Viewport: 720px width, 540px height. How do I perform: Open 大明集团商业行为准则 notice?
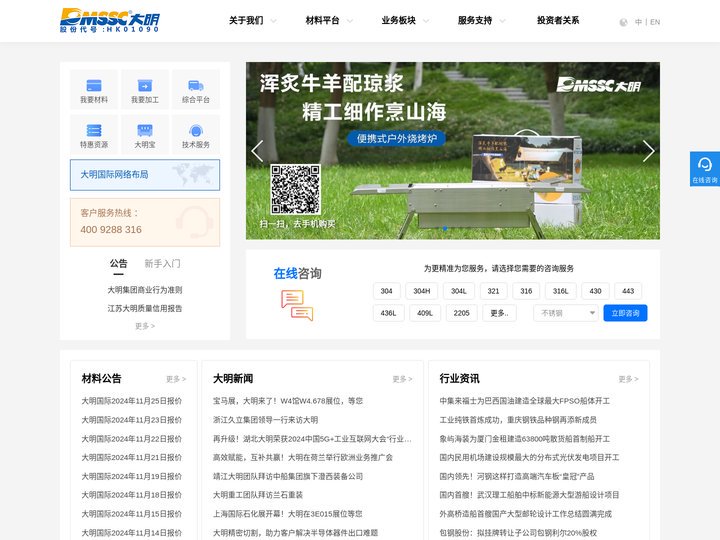(x=145, y=290)
